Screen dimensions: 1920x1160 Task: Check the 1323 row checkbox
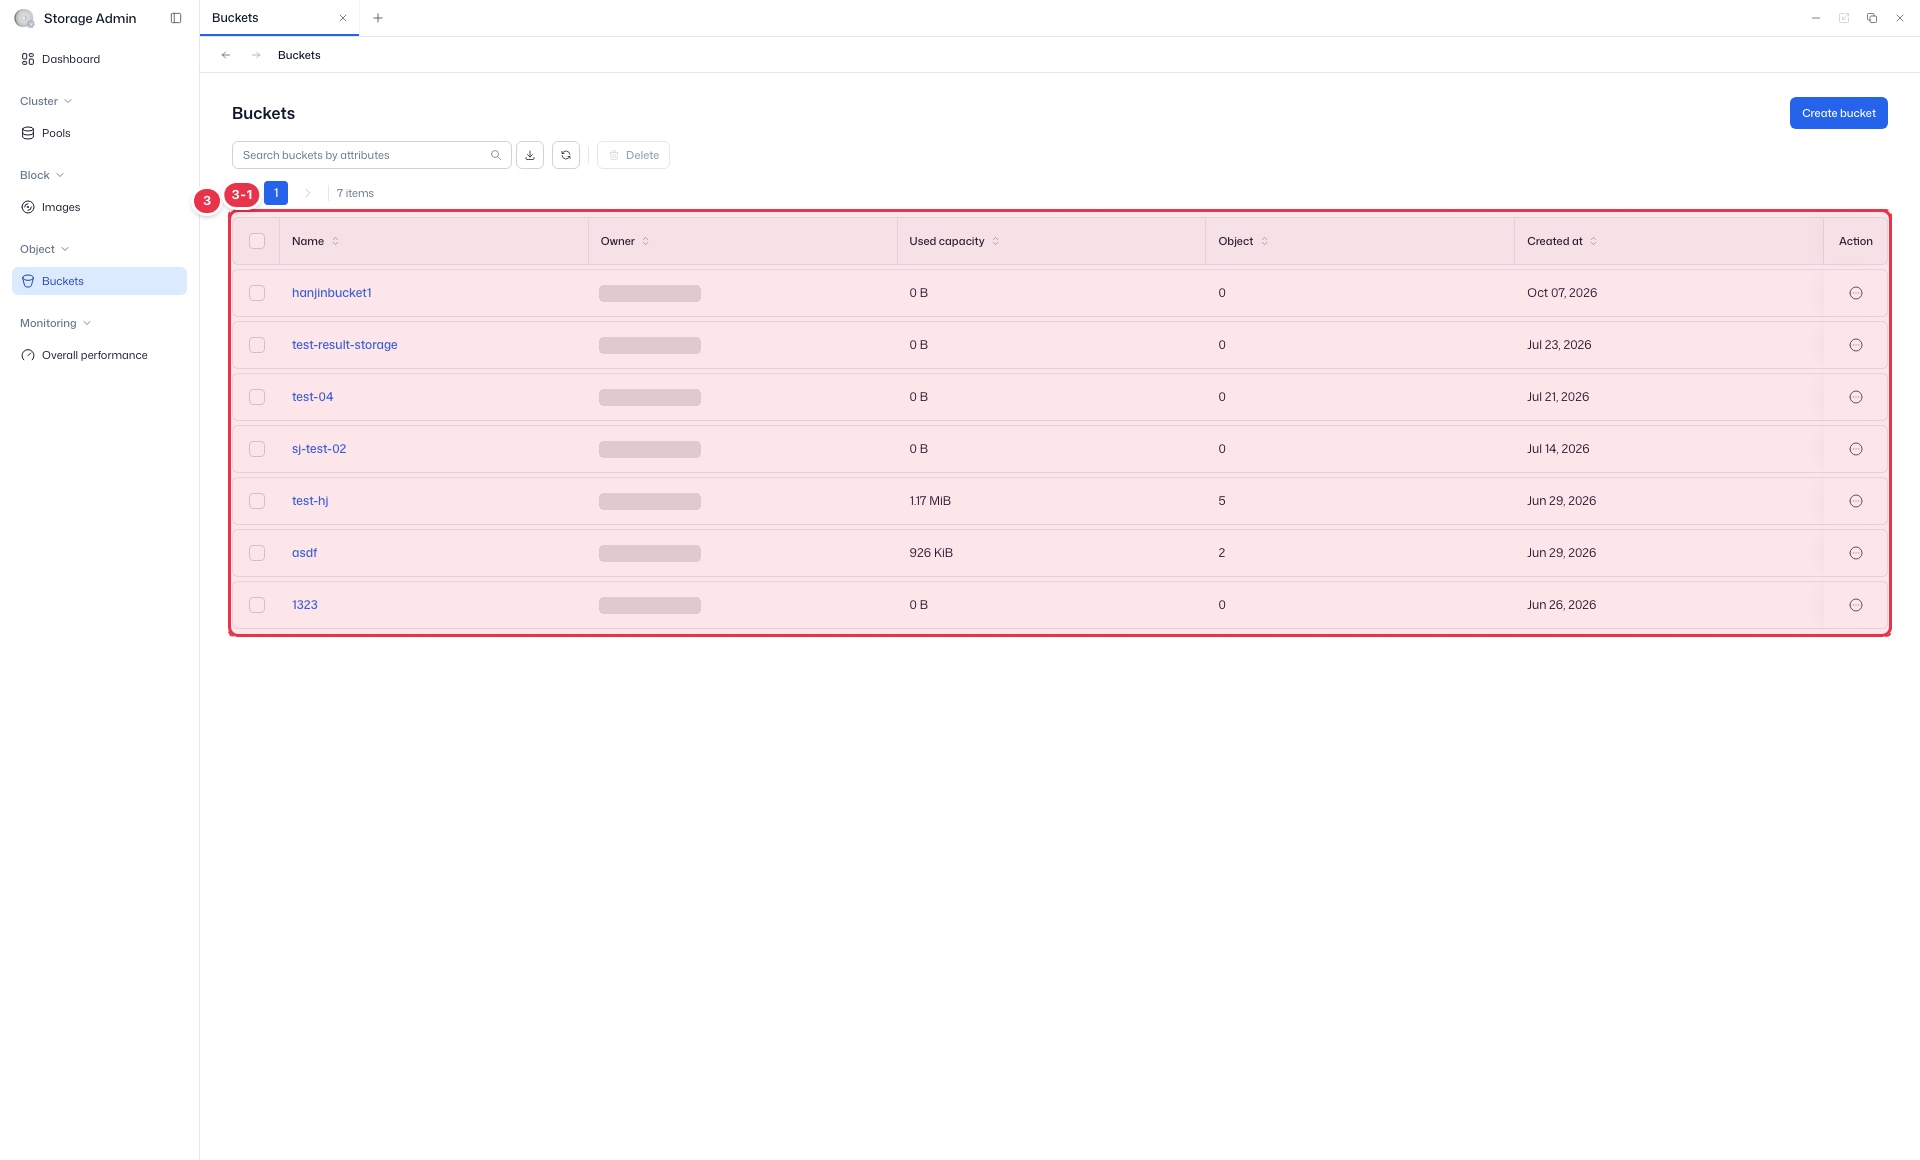click(x=257, y=605)
